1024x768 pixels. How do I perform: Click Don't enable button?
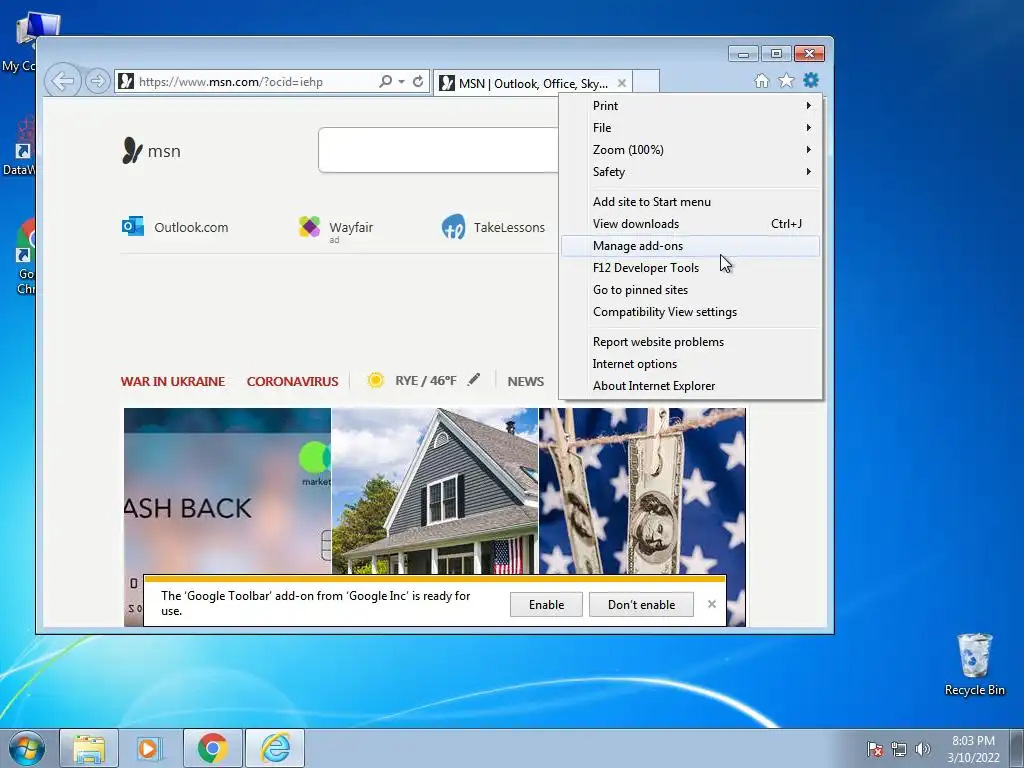click(x=641, y=605)
